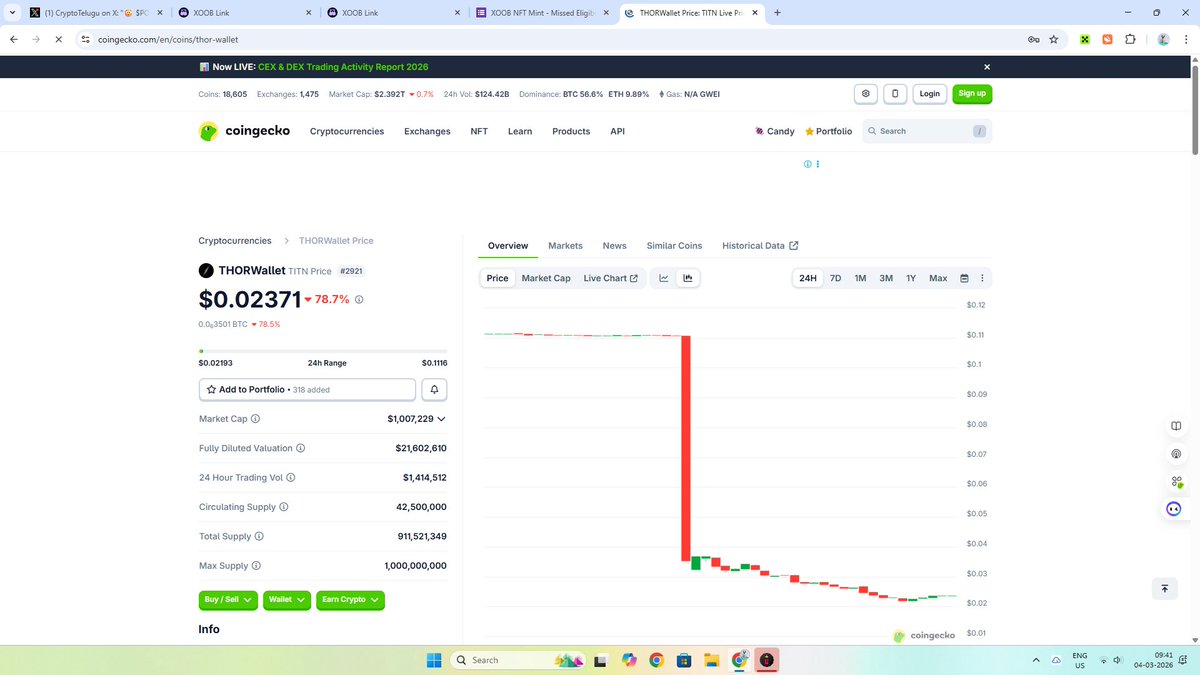Viewport: 1200px width, 675px height.
Task: Open Candy rewards link
Action: pos(775,131)
